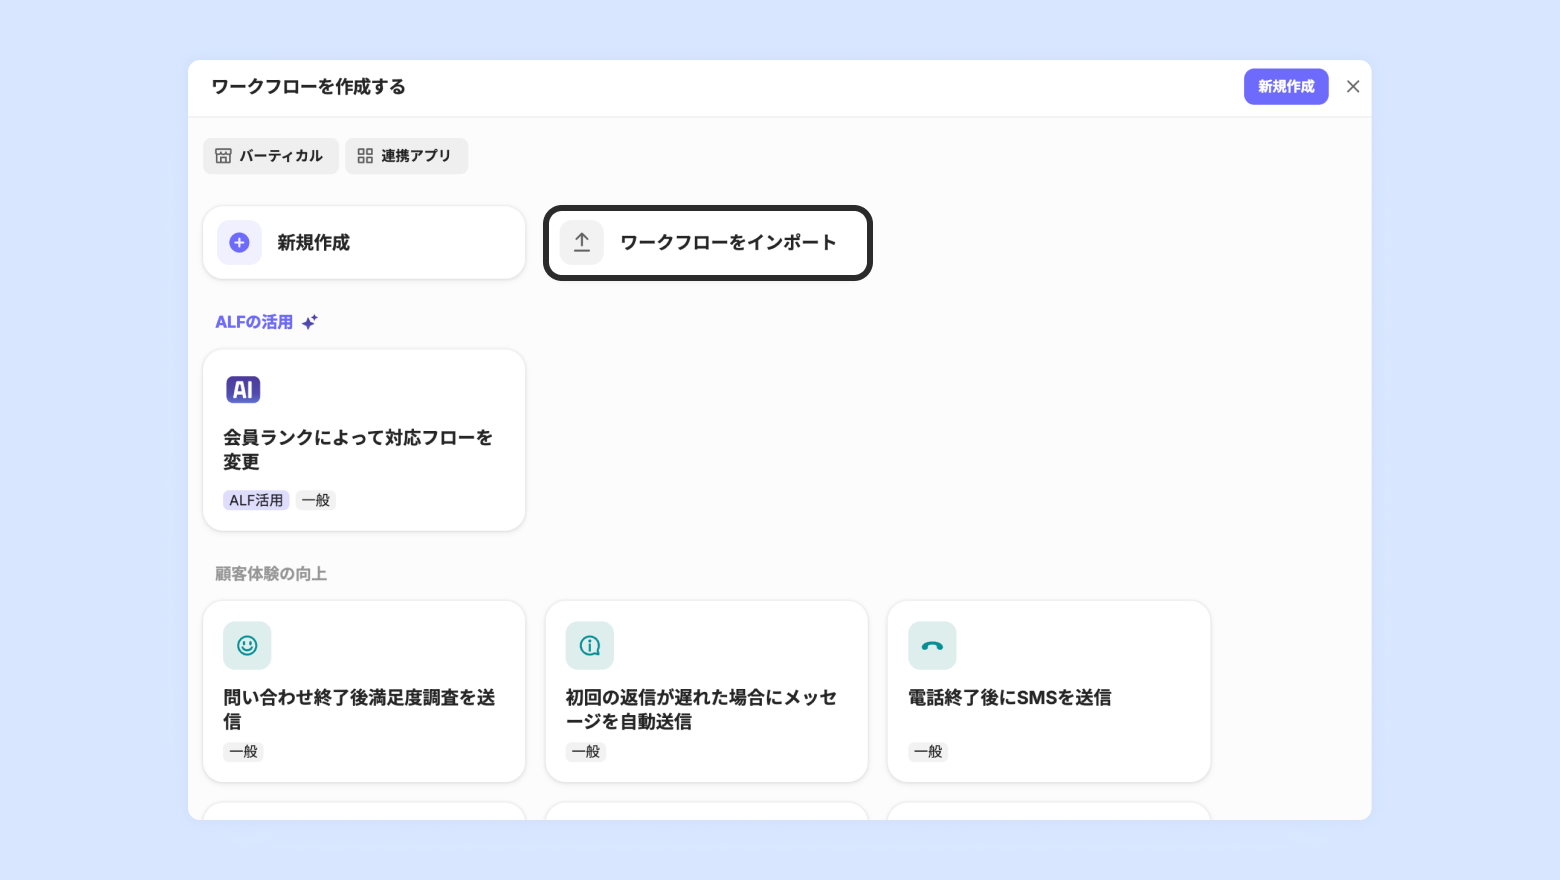
Task: Open the バーティカル filter tab
Action: (x=271, y=156)
